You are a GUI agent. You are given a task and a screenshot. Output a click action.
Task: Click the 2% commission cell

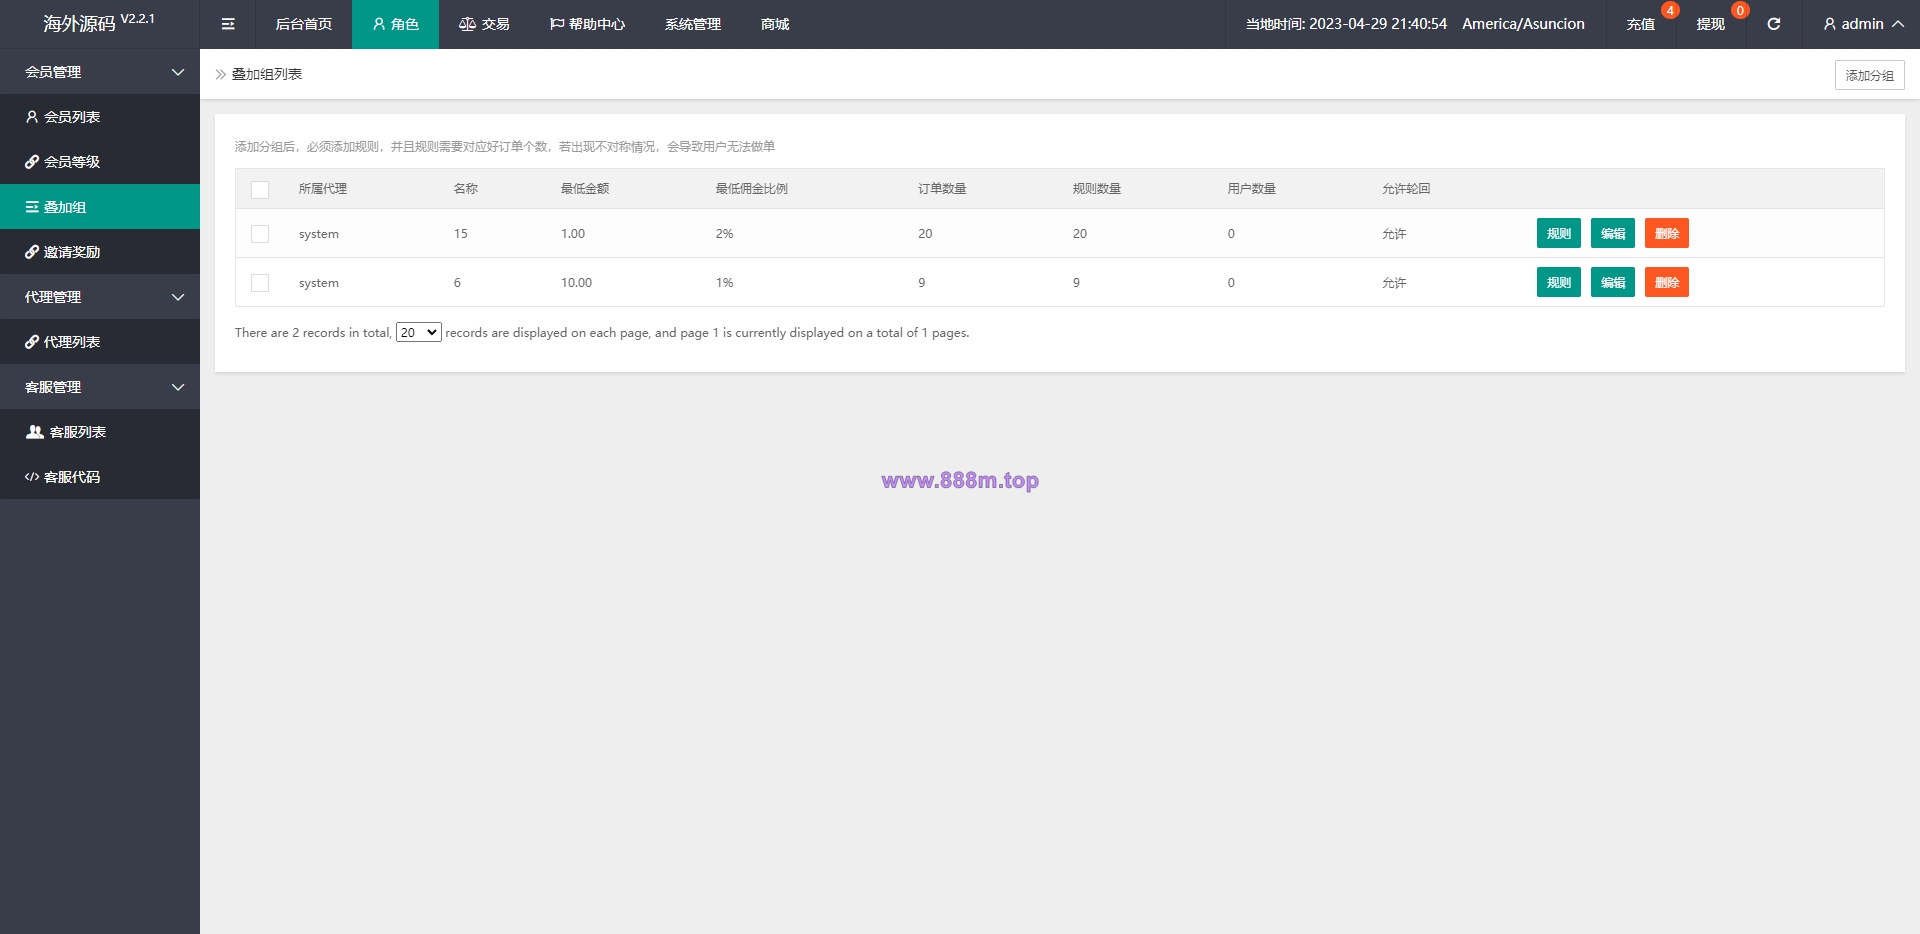(724, 234)
